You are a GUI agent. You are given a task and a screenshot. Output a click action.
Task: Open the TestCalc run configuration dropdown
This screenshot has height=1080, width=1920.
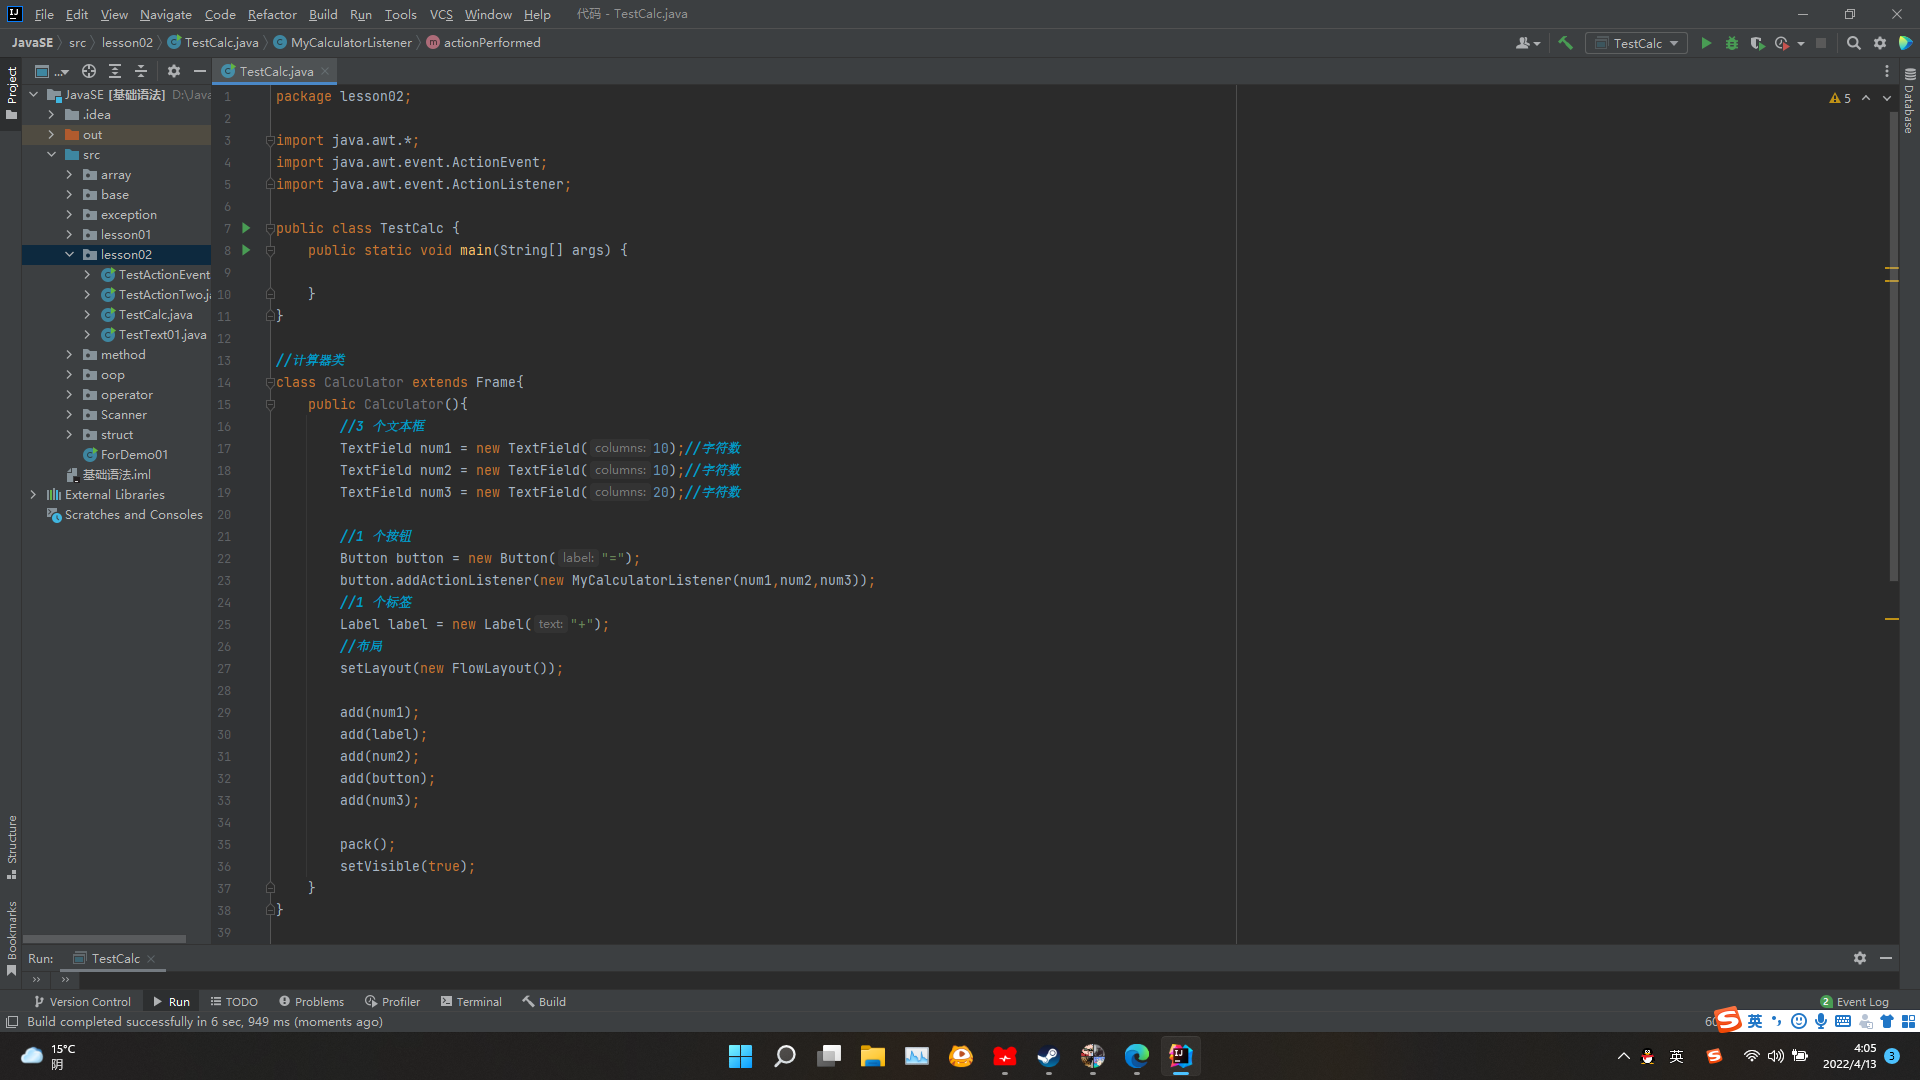click(1637, 43)
